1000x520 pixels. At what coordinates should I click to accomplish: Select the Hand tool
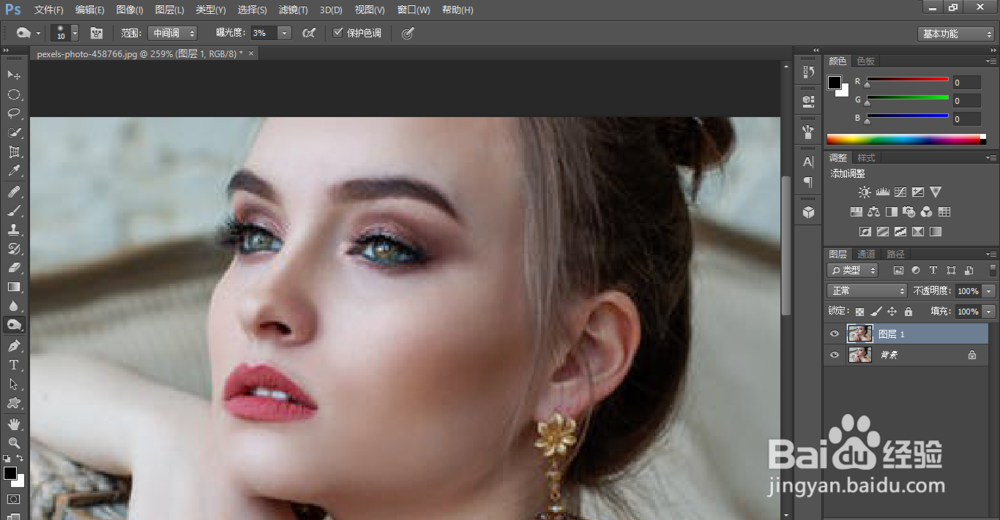tap(13, 424)
